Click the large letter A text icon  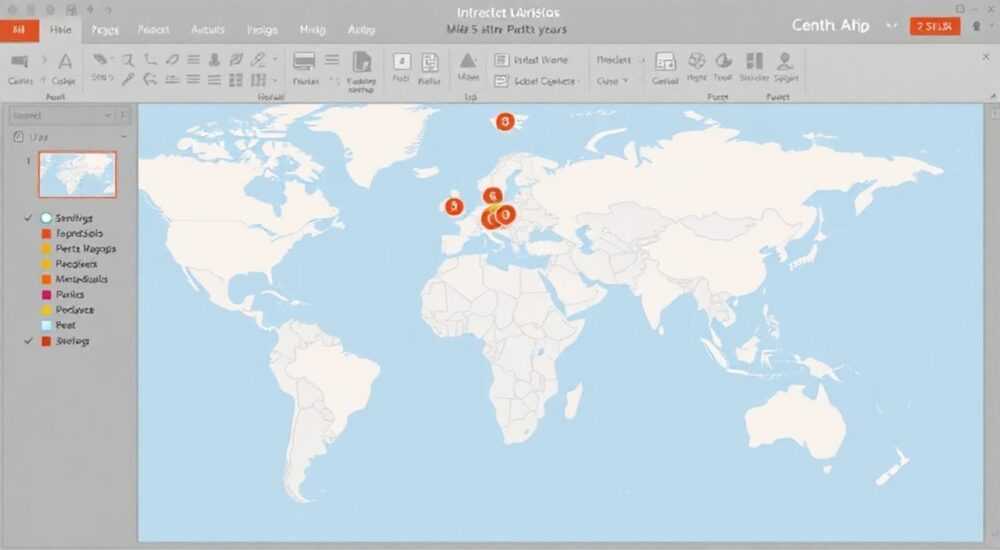click(65, 61)
